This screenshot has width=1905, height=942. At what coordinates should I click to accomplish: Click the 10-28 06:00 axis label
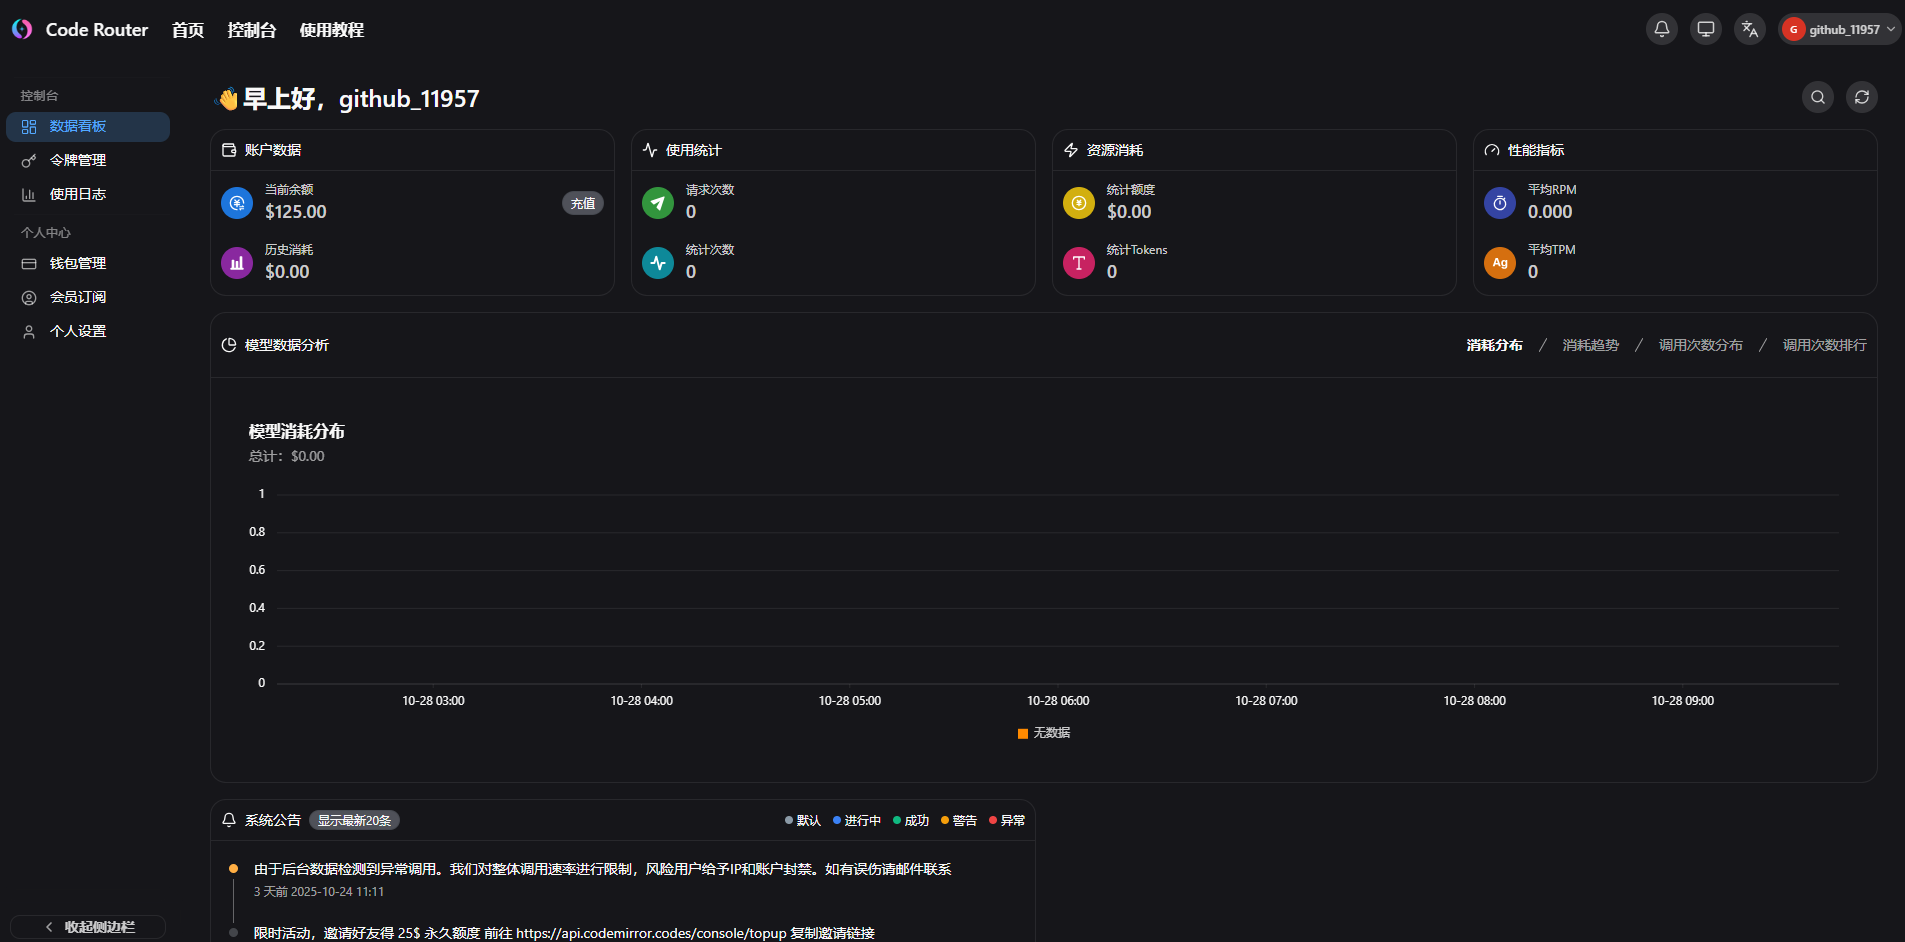tap(1058, 701)
